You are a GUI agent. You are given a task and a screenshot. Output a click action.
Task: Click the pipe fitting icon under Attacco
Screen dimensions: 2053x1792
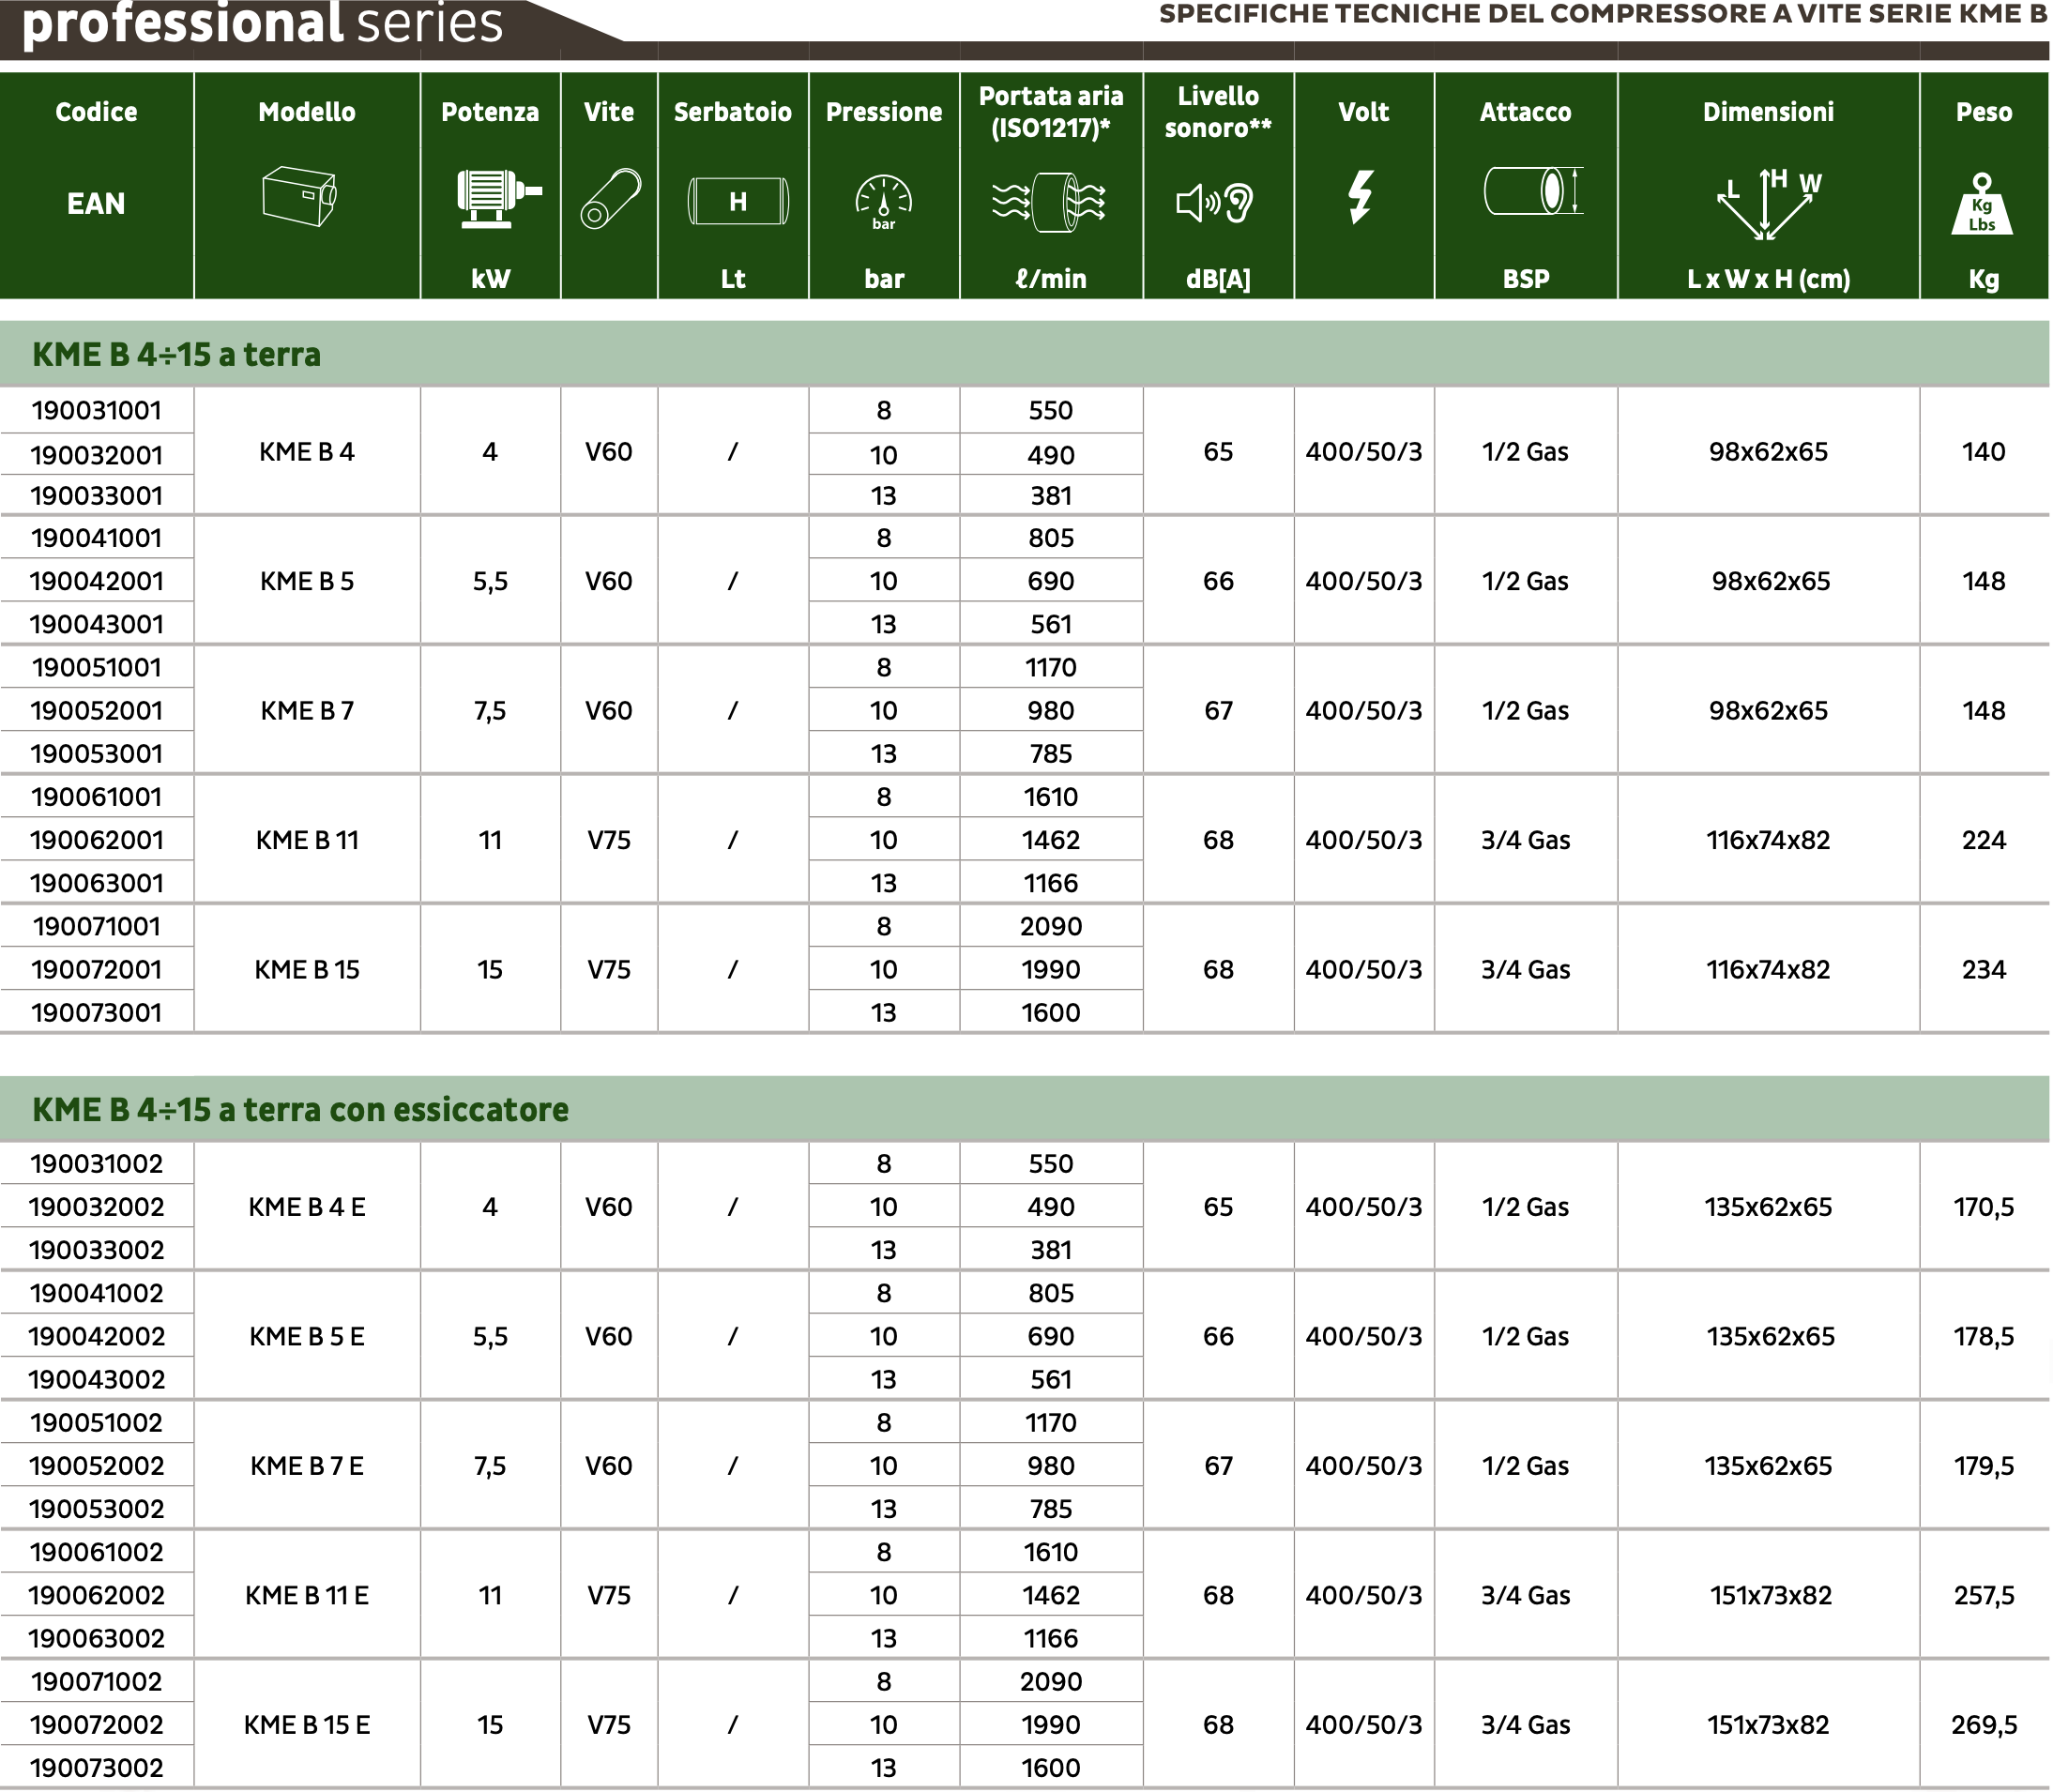(x=1533, y=191)
